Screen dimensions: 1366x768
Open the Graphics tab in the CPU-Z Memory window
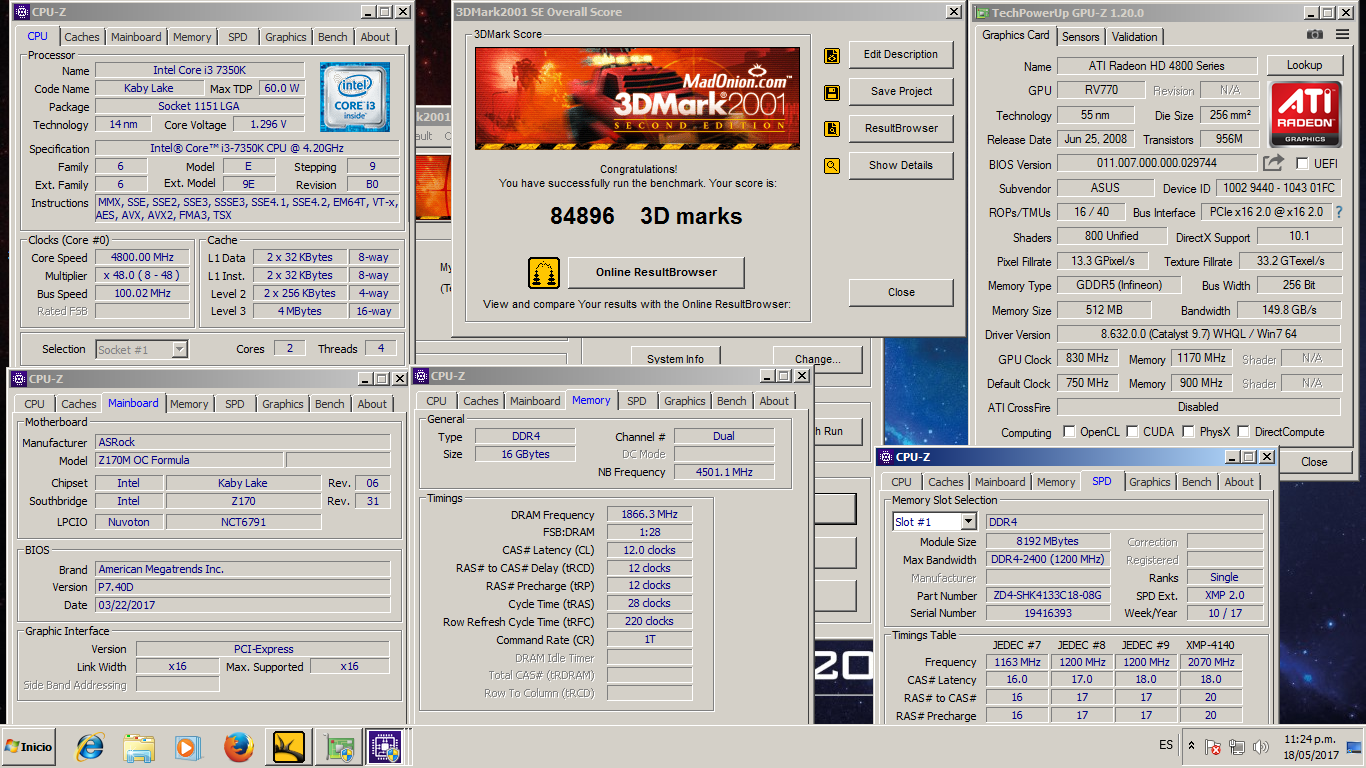click(685, 401)
